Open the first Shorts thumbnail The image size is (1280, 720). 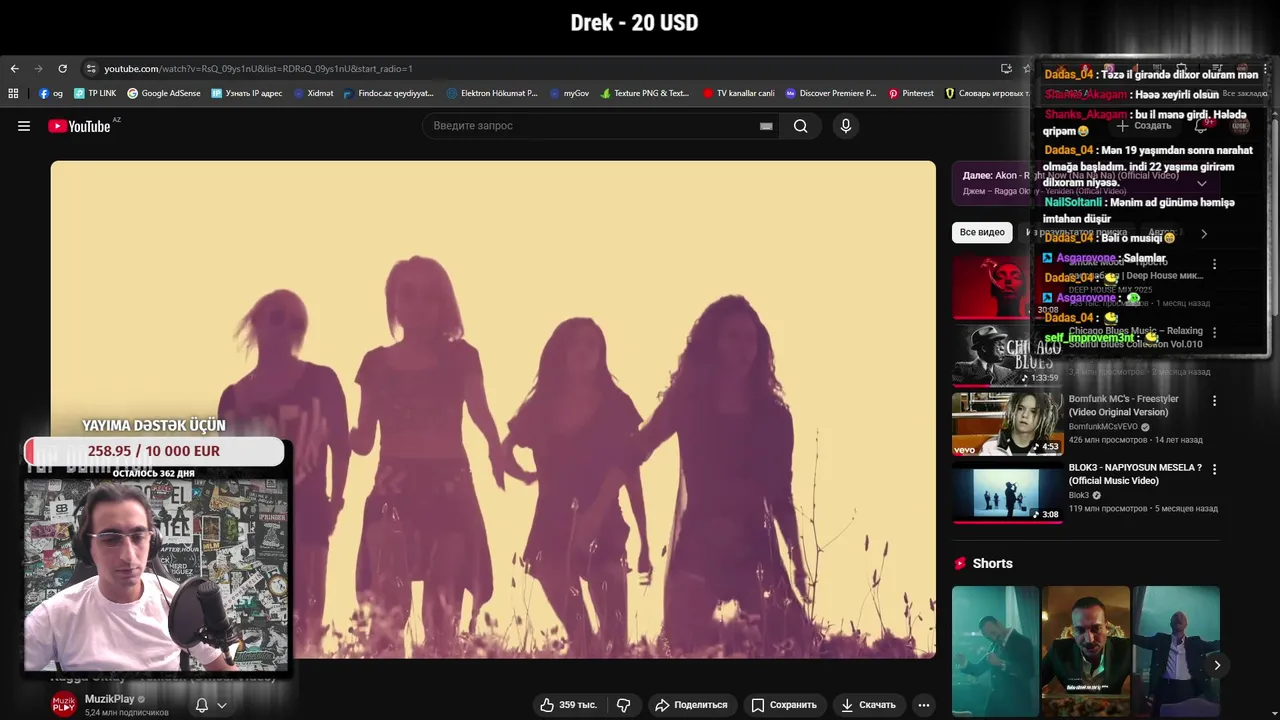coord(995,651)
